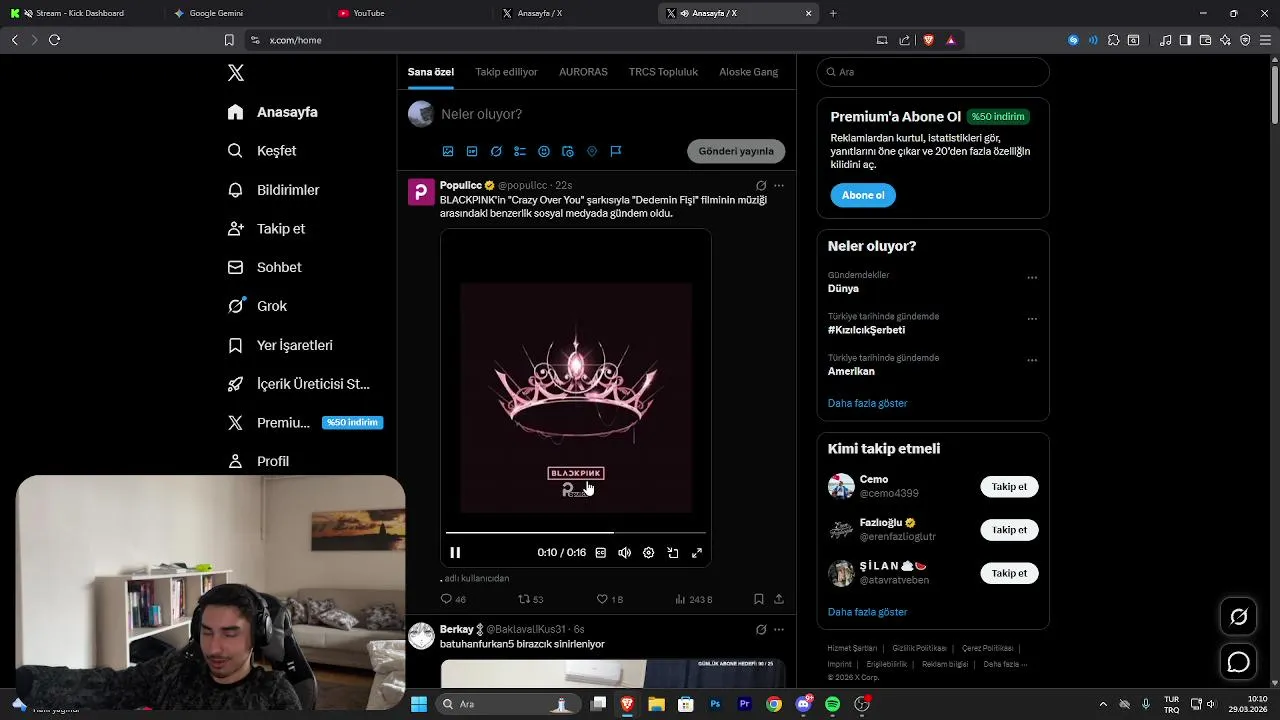The image size is (1280, 720).
Task: Click Gönderi yayınla button
Action: 736,151
